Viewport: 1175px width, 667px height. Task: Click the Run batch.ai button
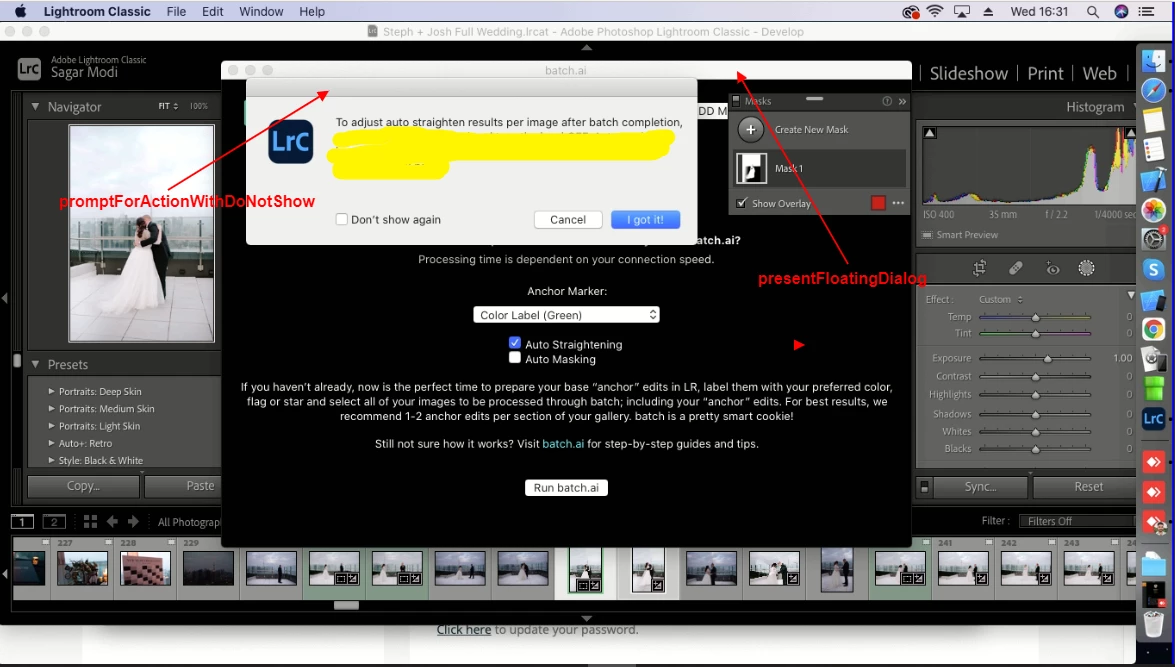click(x=567, y=487)
